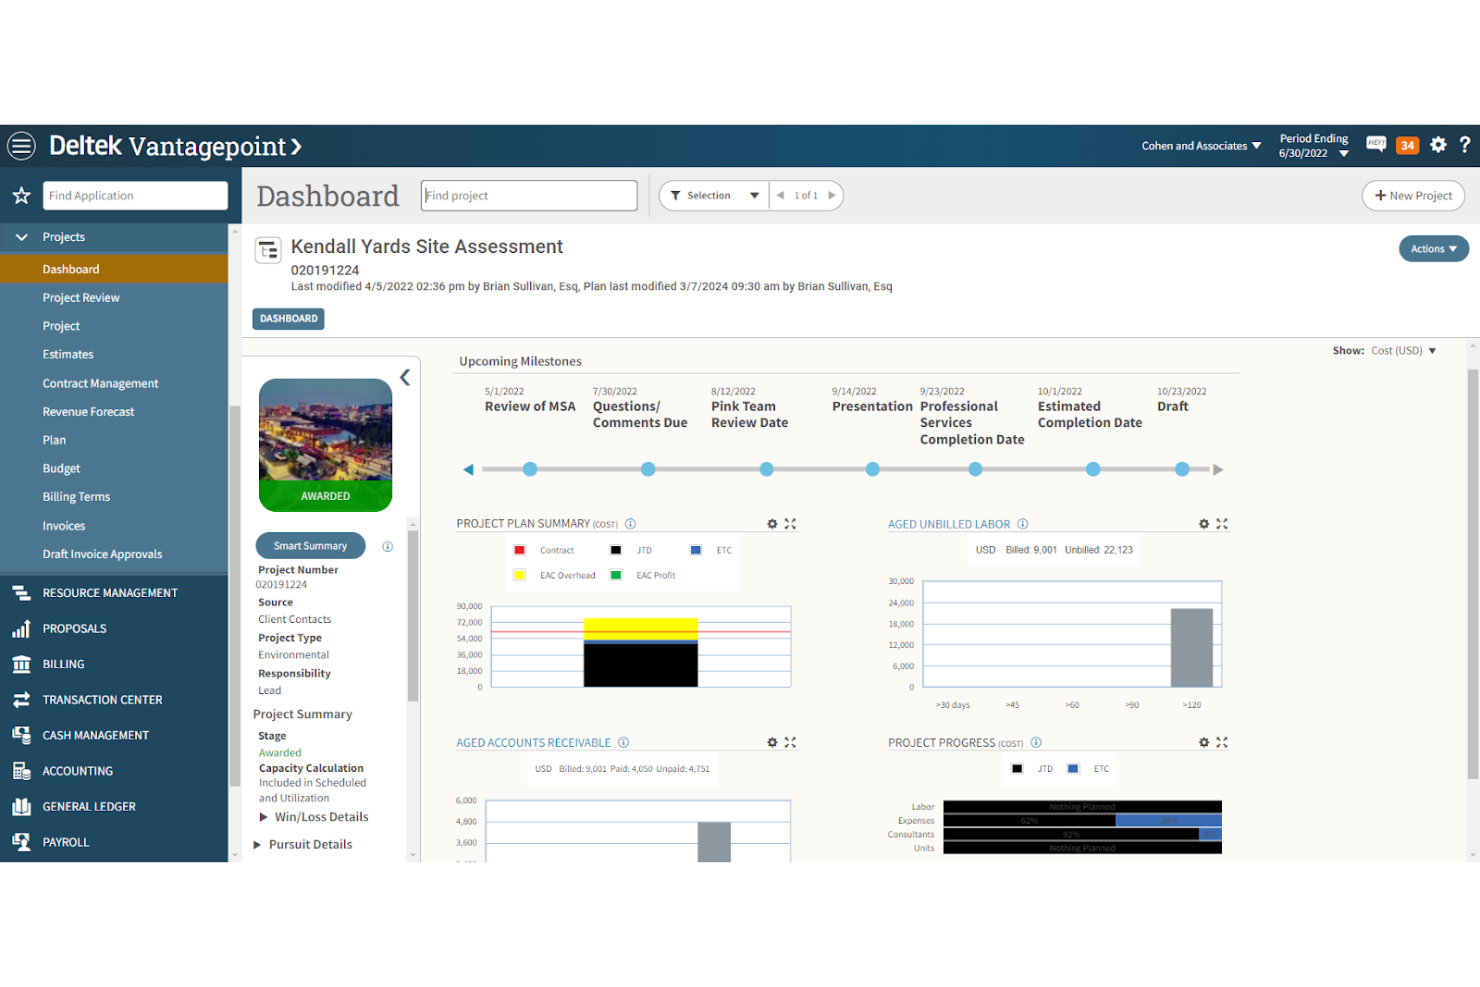Viewport: 1480px width, 987px height.
Task: Open the Revenue Forecast menu item
Action: (x=88, y=411)
